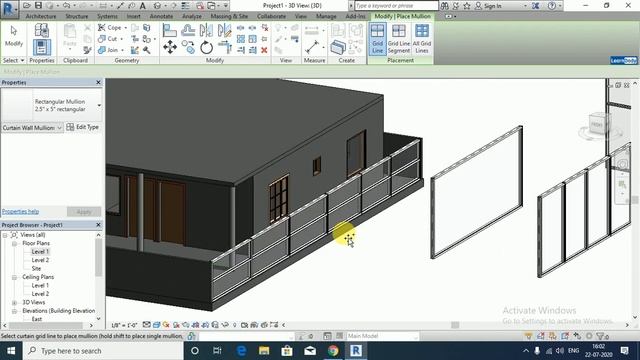Expand the 3D Views tree node
This screenshot has height=360, width=640.
(14, 302)
